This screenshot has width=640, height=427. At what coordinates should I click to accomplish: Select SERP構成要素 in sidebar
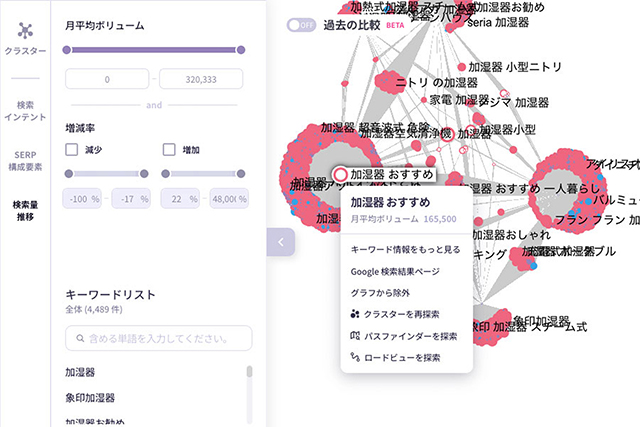[25, 161]
